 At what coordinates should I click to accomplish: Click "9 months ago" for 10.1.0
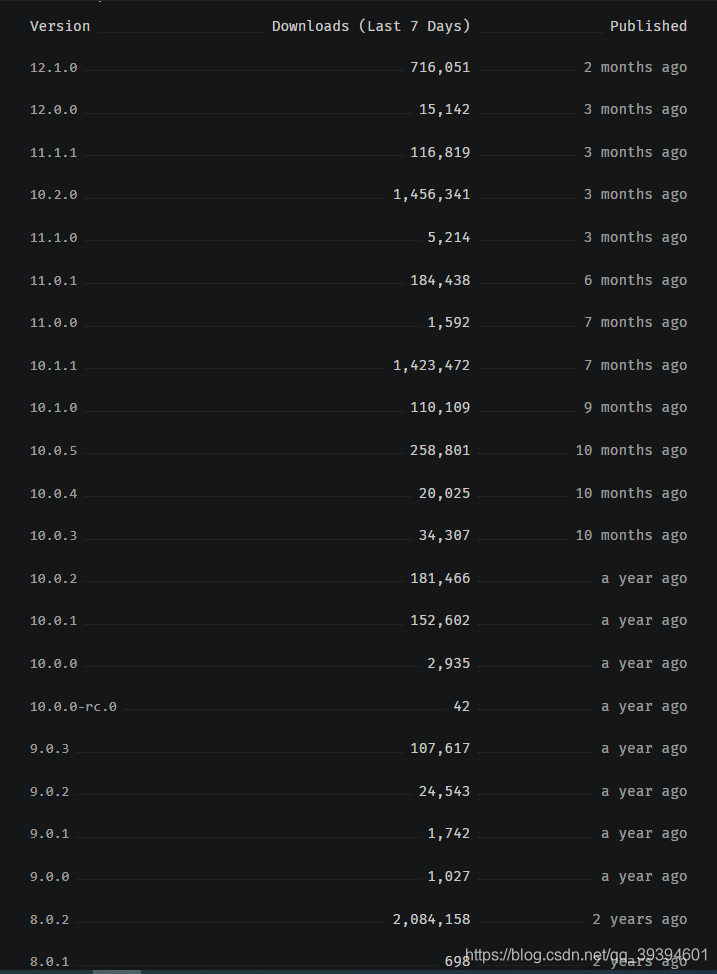coord(635,407)
